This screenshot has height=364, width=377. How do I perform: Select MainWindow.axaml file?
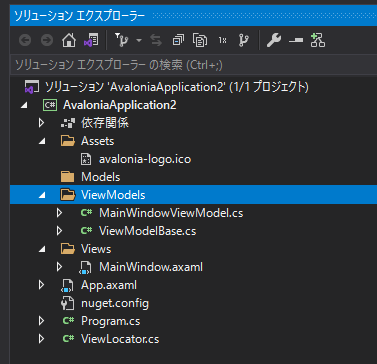[151, 267]
